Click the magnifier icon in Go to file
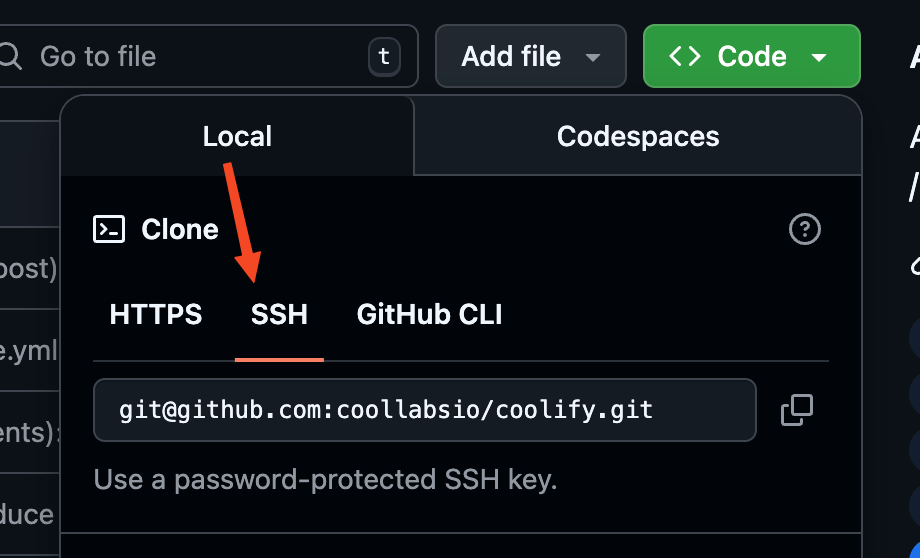The height and width of the screenshot is (558, 920). (11, 56)
